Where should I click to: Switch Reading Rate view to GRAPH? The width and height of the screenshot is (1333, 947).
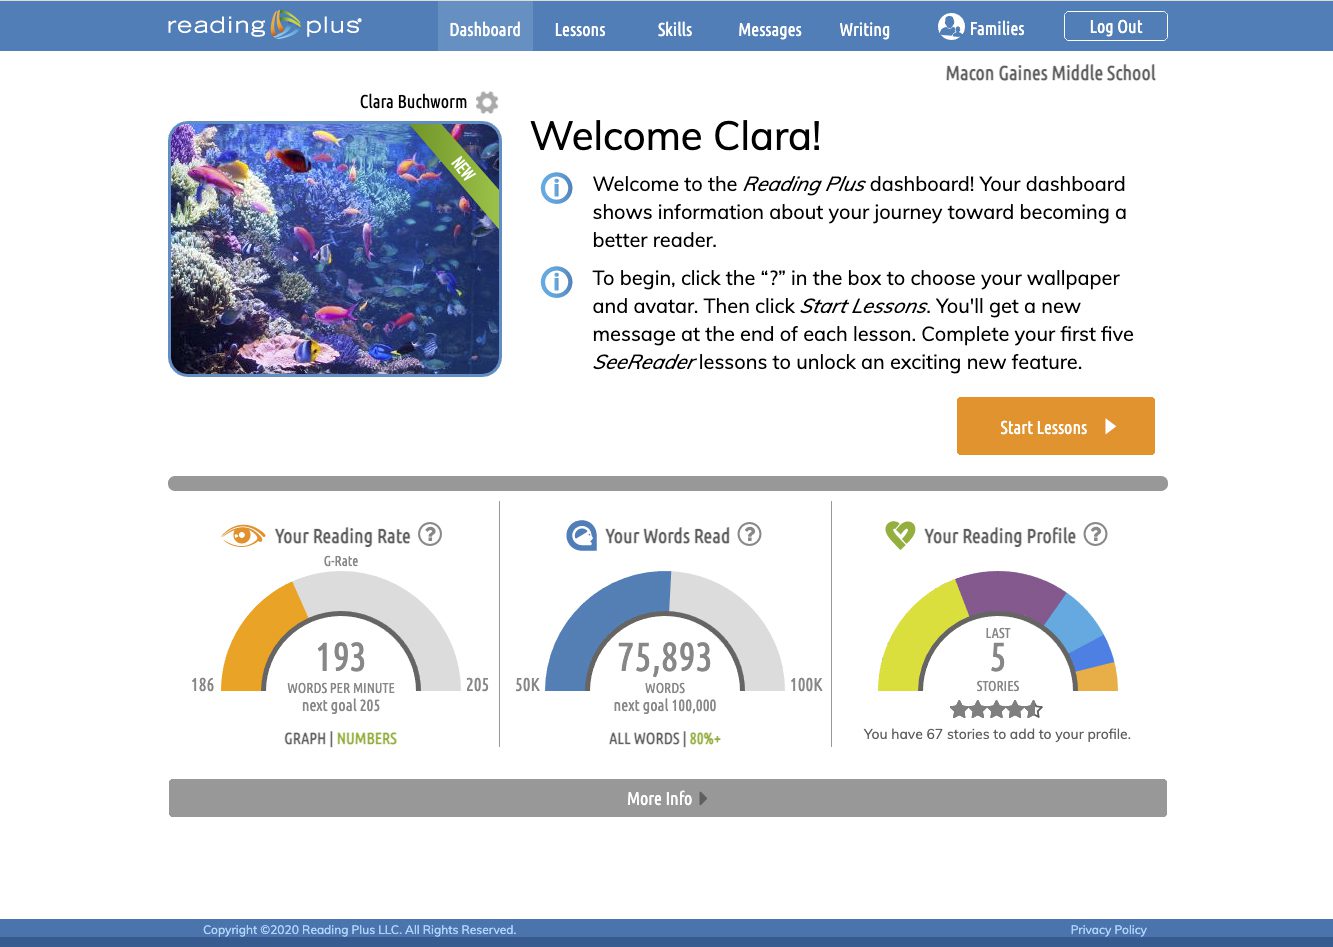(305, 738)
